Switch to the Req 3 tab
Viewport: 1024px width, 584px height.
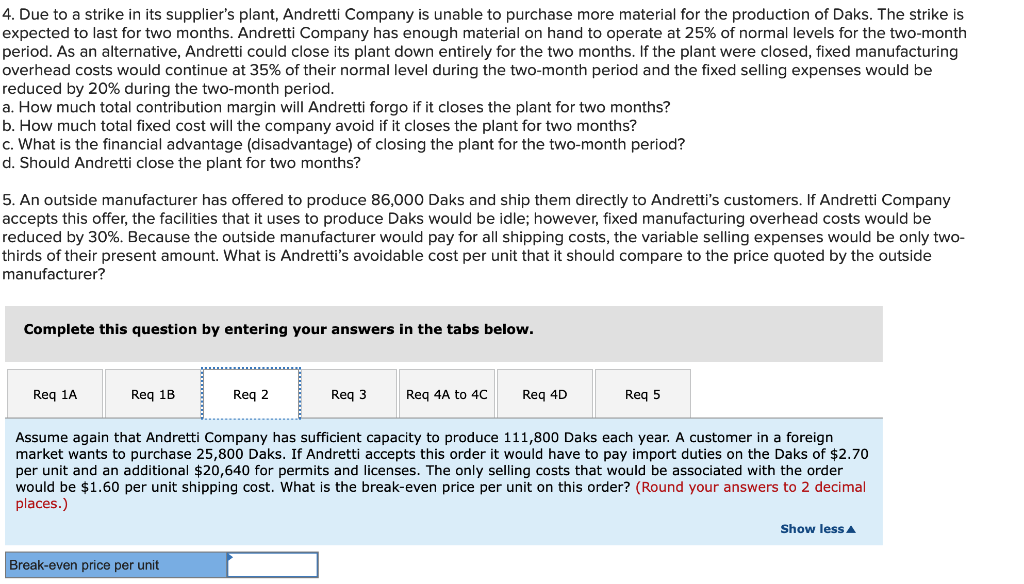[348, 393]
